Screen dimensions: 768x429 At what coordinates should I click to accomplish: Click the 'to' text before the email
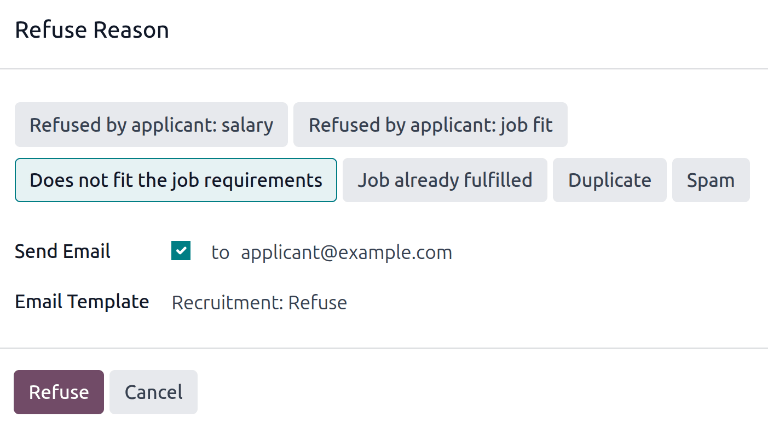tap(220, 252)
